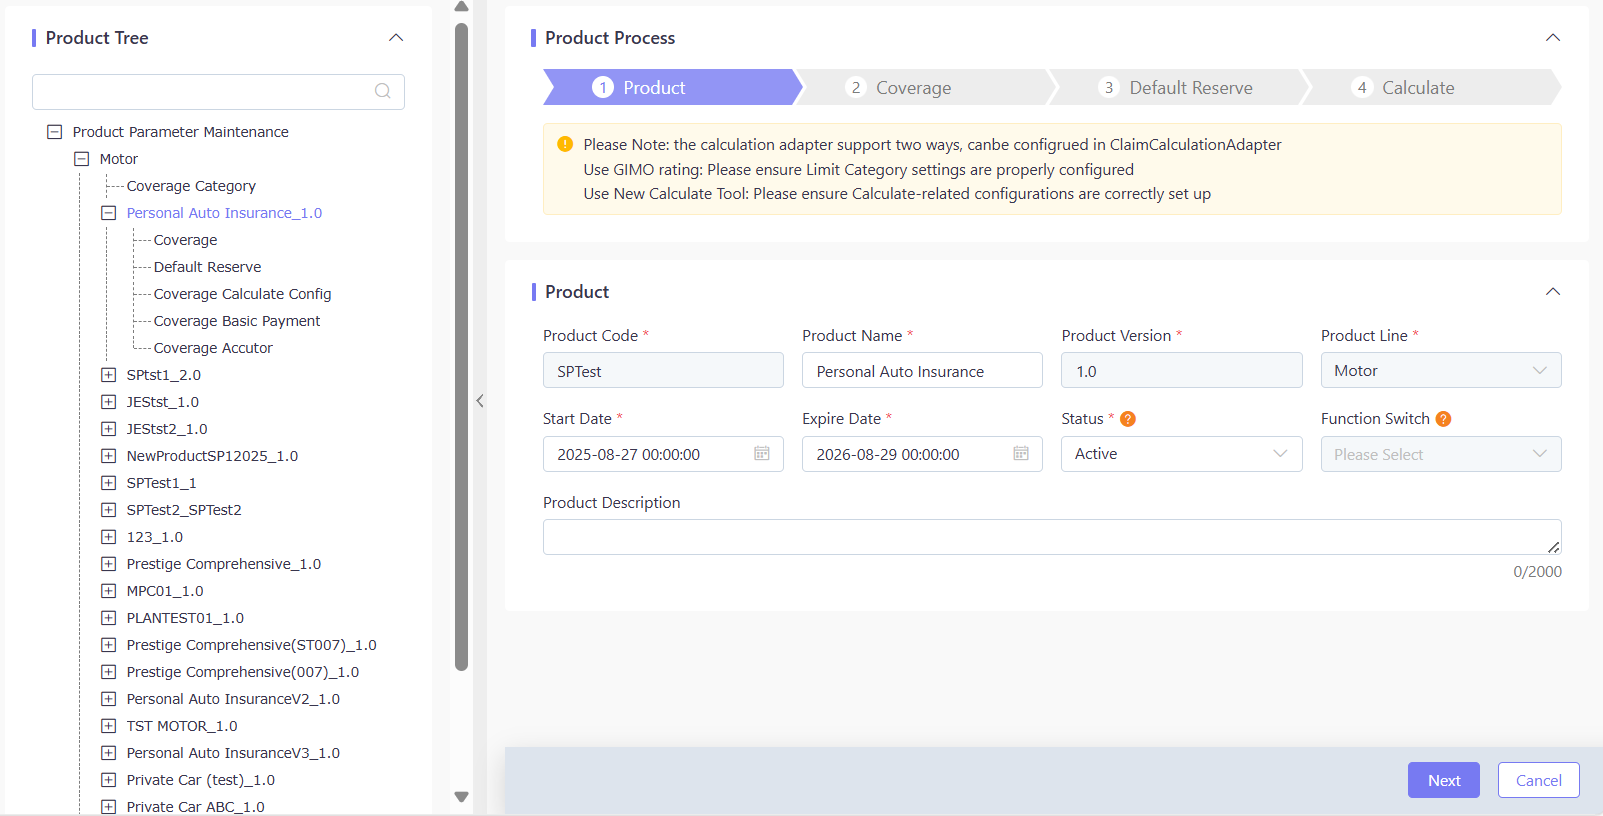
Task: Expand the Private Car (test)_1.0 node
Action: [x=109, y=780]
